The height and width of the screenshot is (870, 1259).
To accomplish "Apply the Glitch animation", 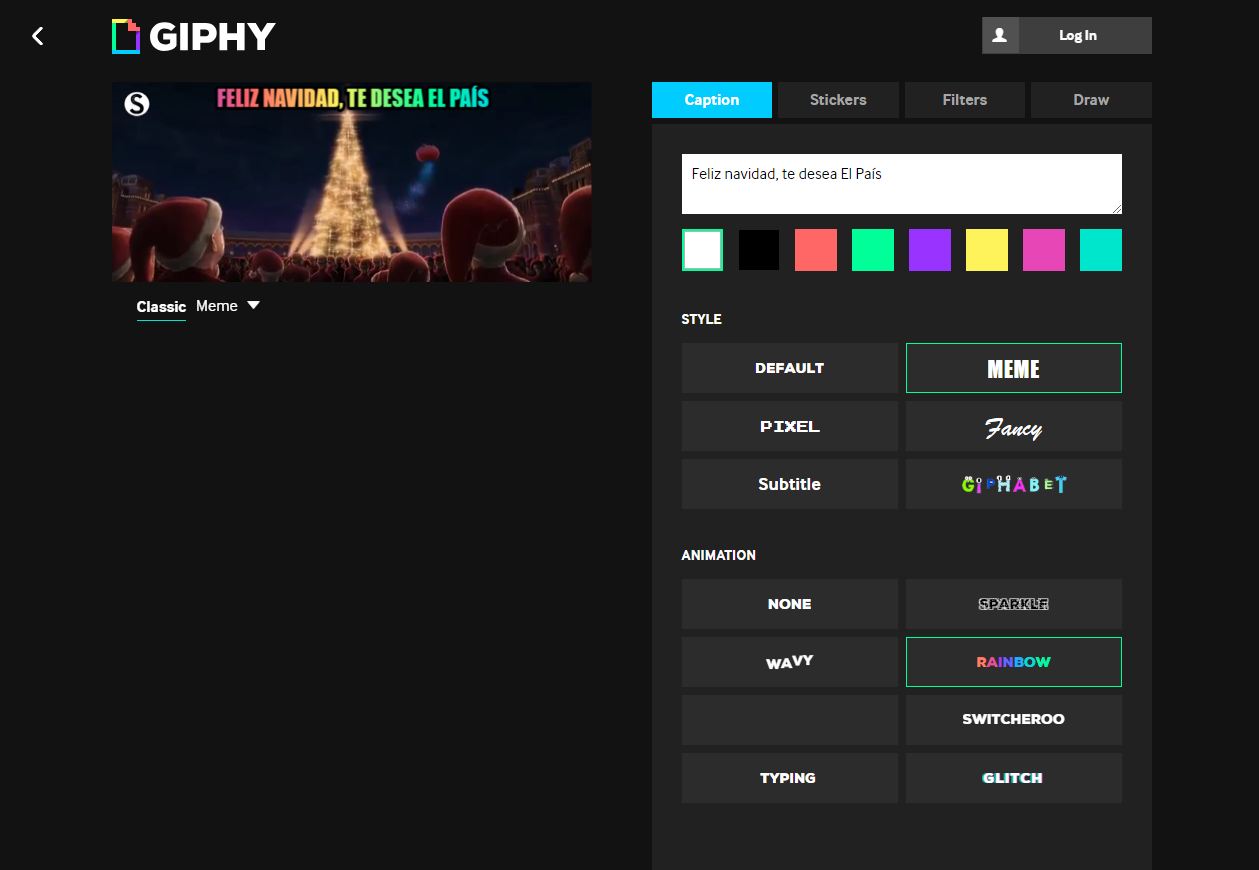I will pyautogui.click(x=1014, y=778).
